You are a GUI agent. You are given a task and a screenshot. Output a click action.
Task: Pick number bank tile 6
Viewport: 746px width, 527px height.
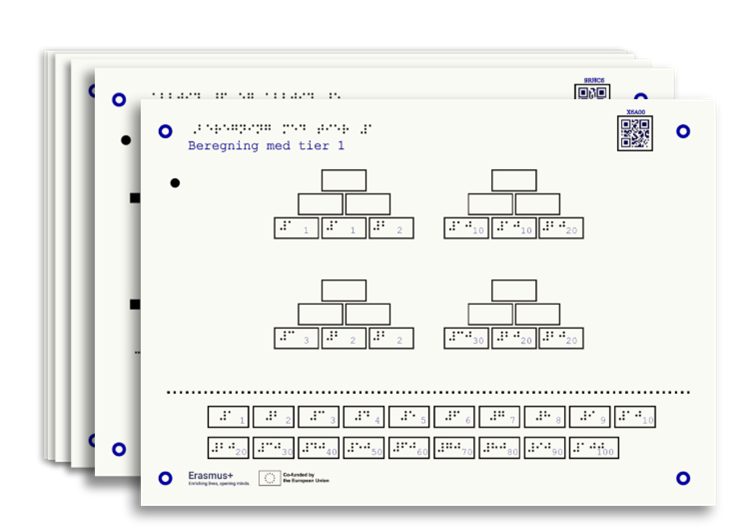(454, 417)
